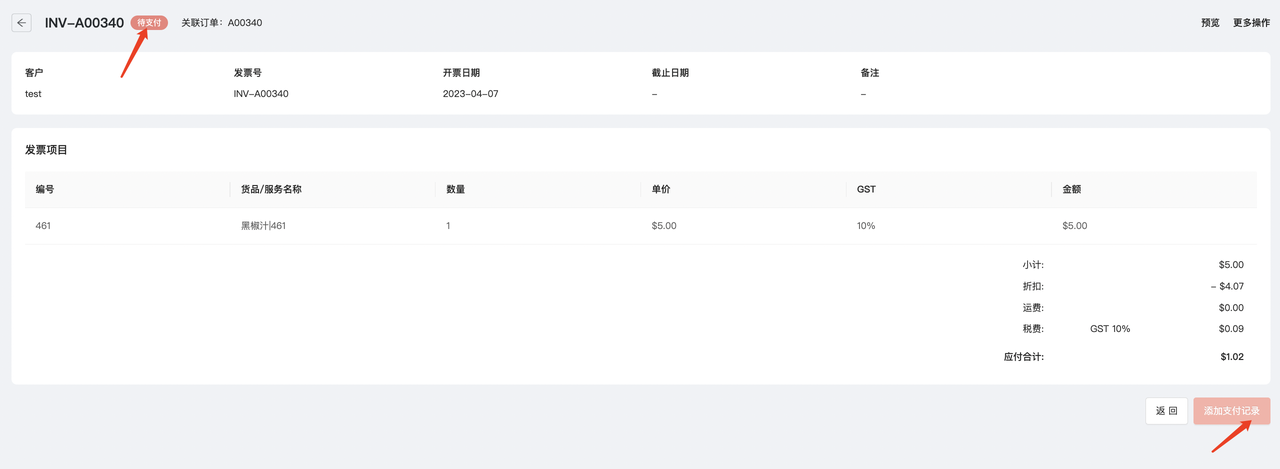The image size is (1280, 469).
Task: Click invoice number value INV-A00340
Action: pyautogui.click(x=261, y=94)
